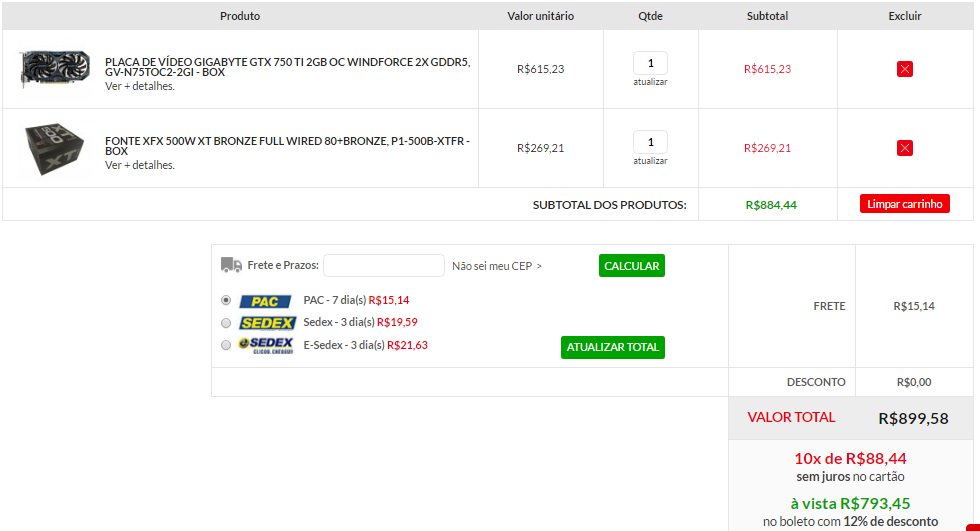This screenshot has height=531, width=980.
Task: Click the red subtotal R$269,21
Action: coord(767,148)
